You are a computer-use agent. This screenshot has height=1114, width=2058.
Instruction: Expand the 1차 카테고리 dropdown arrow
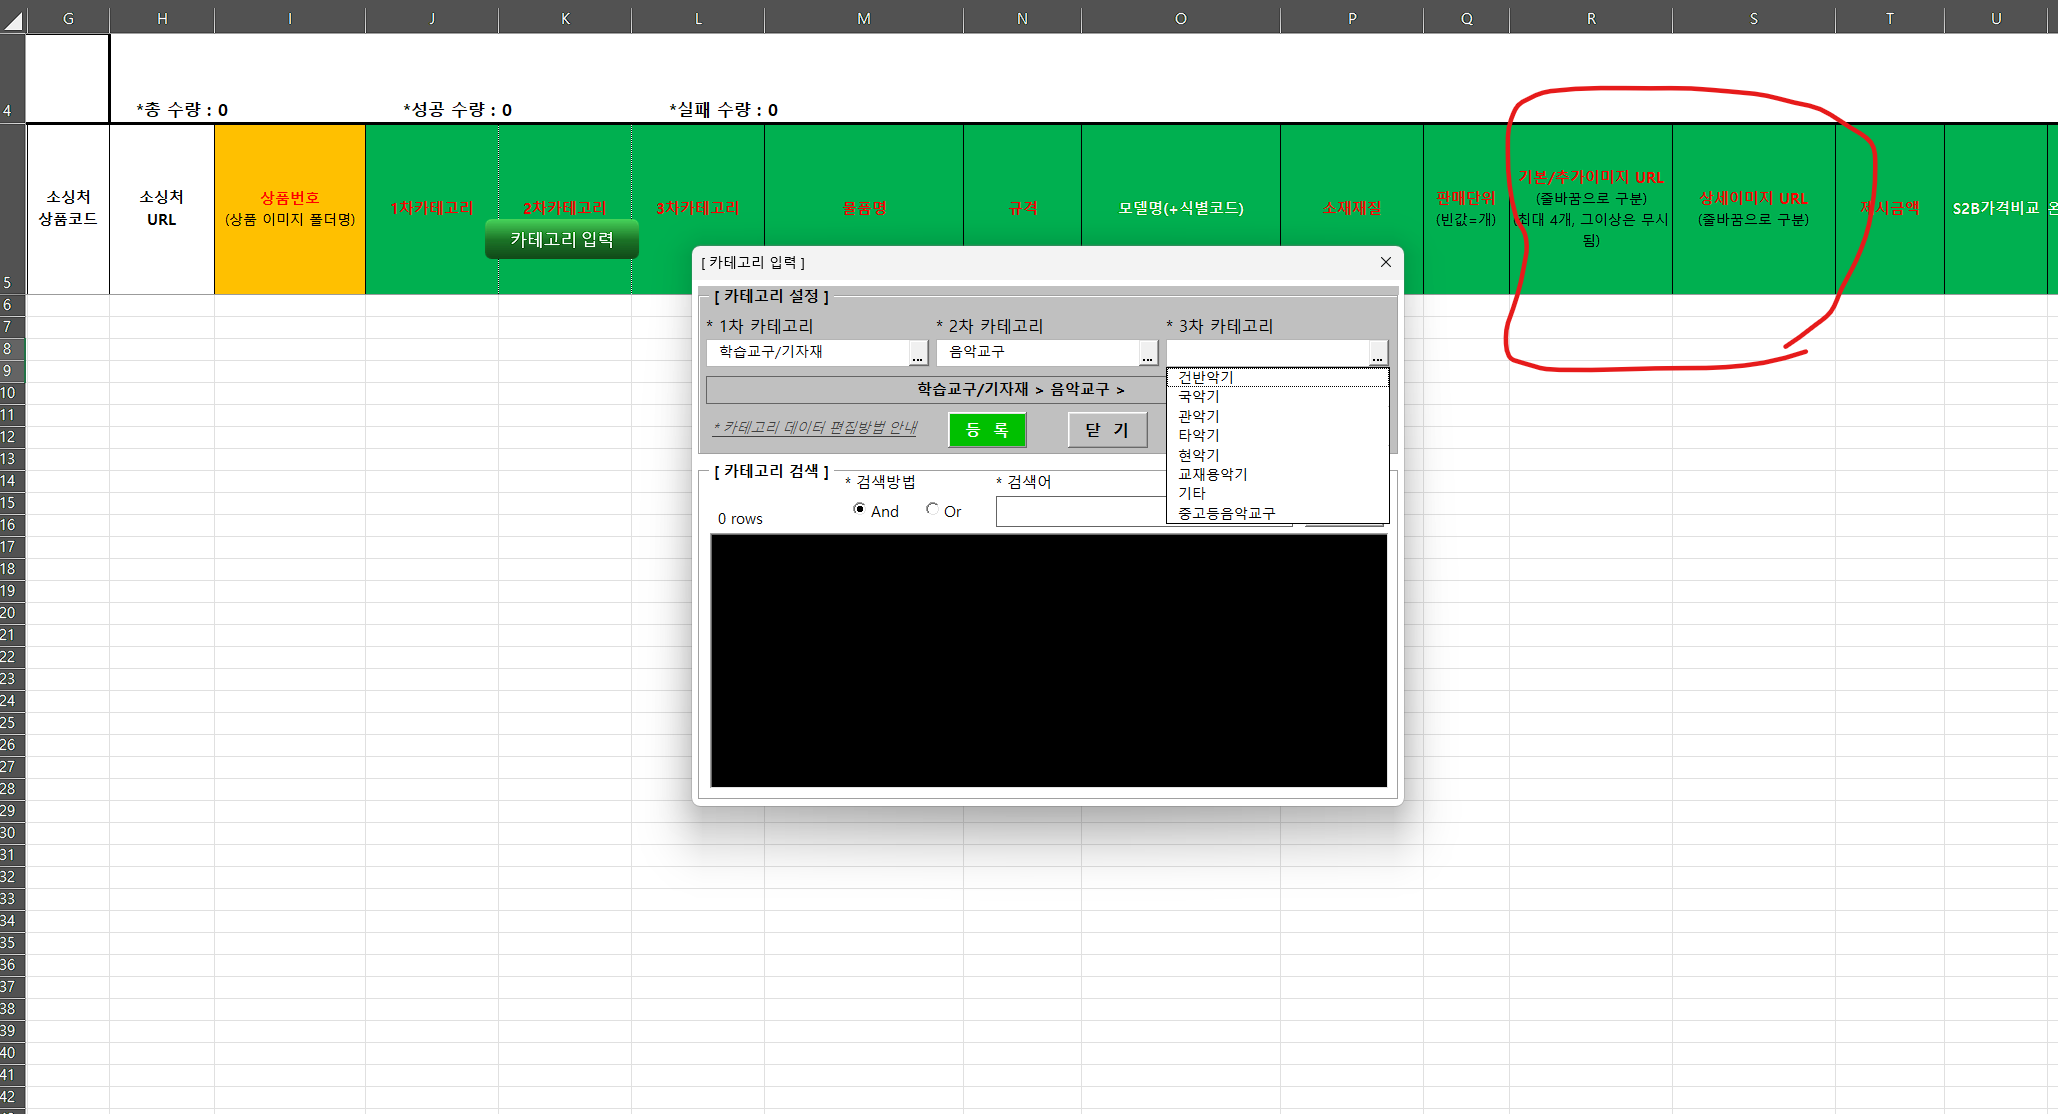point(918,353)
